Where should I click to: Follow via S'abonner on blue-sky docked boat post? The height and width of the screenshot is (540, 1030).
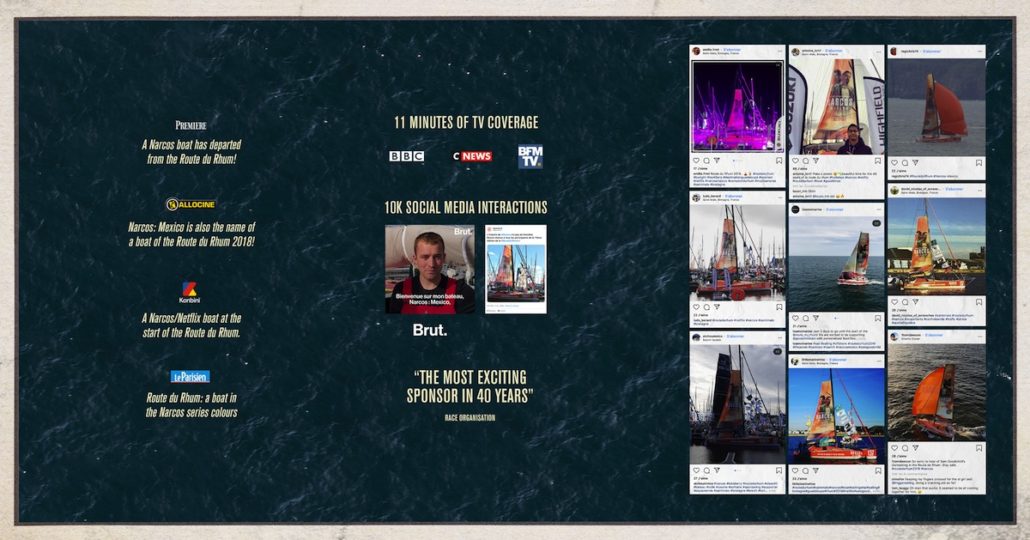click(x=838, y=360)
